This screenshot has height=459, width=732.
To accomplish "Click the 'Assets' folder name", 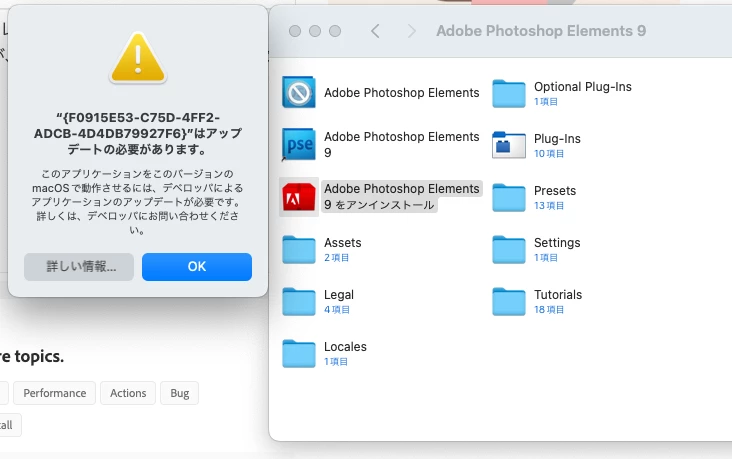I will [x=343, y=243].
